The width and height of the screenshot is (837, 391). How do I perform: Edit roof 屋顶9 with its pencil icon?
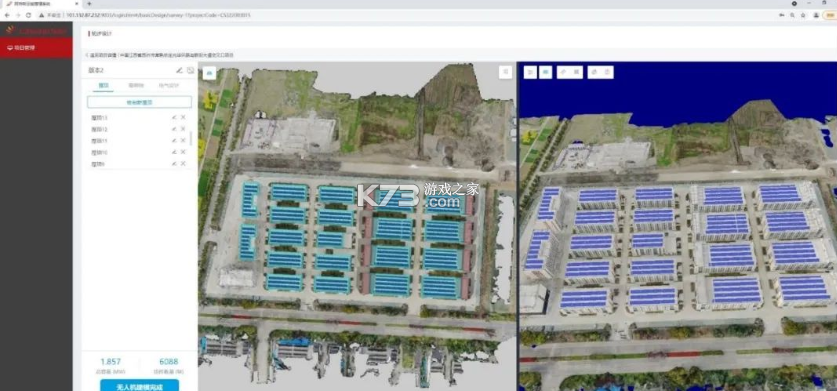coord(174,163)
